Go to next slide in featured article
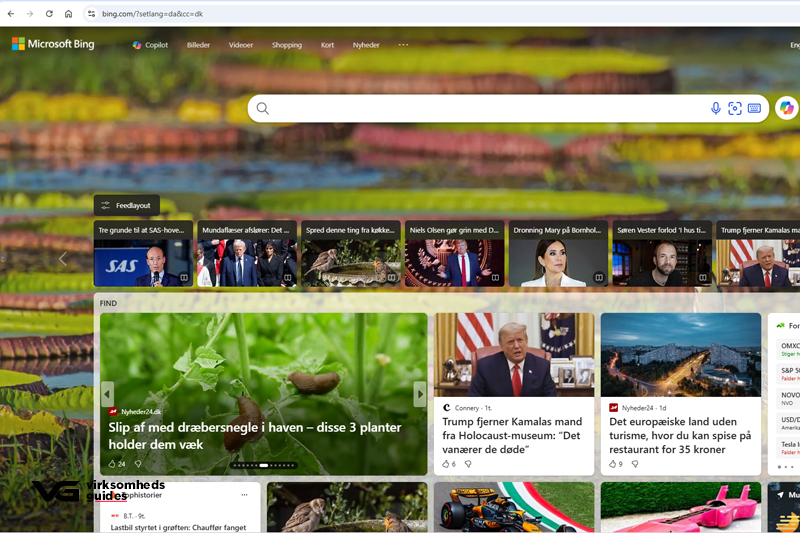Viewport: 800px width, 533px height. coord(420,394)
